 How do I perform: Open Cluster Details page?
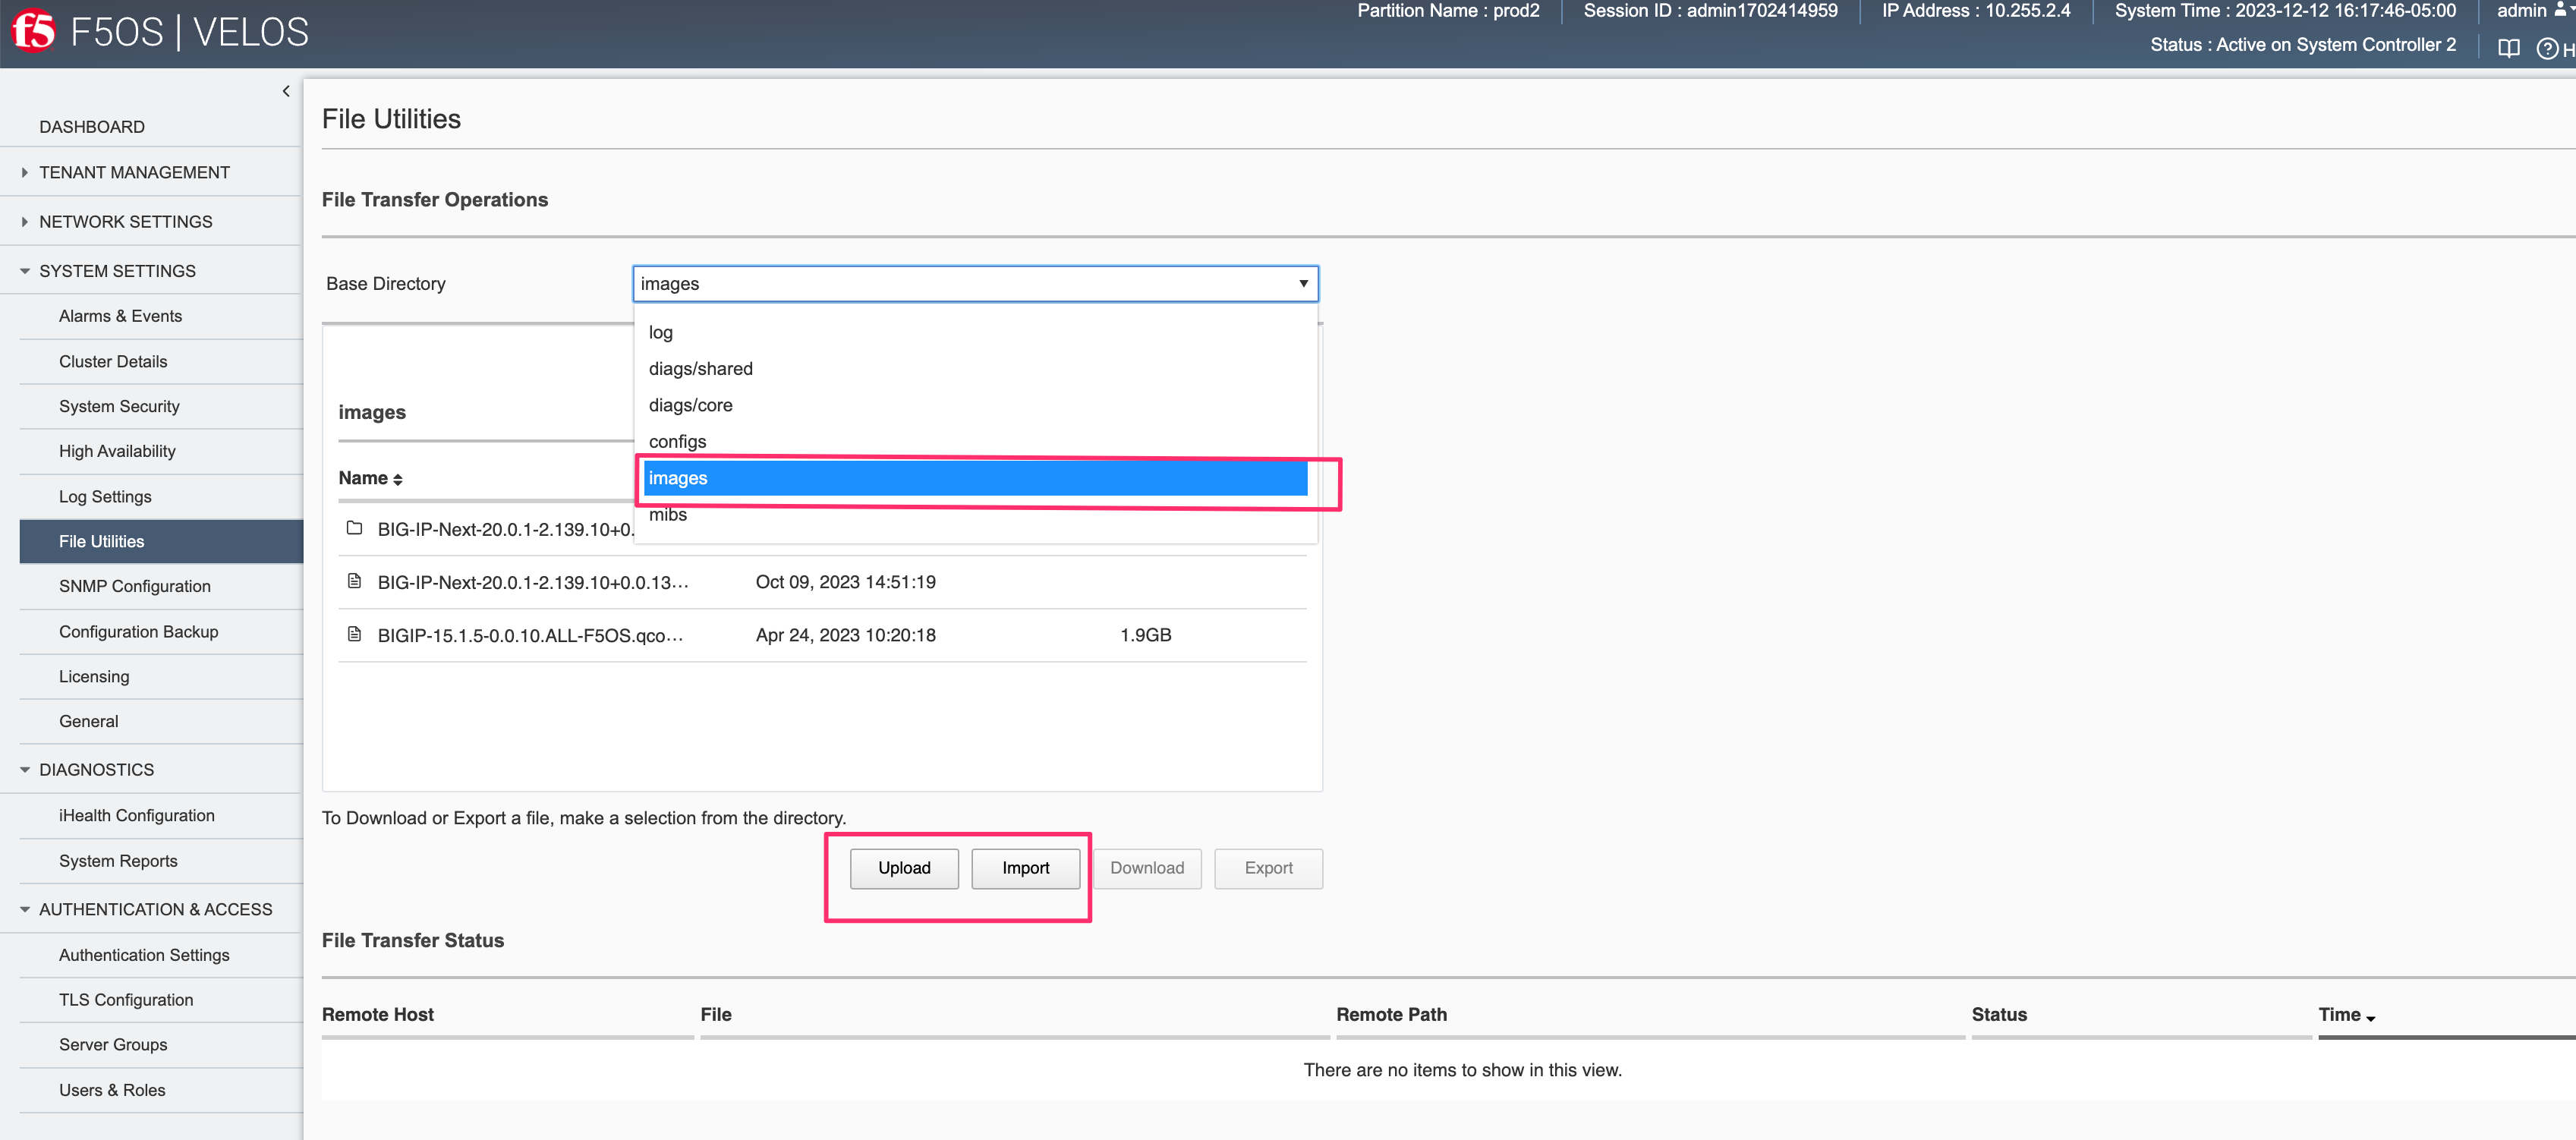point(113,361)
